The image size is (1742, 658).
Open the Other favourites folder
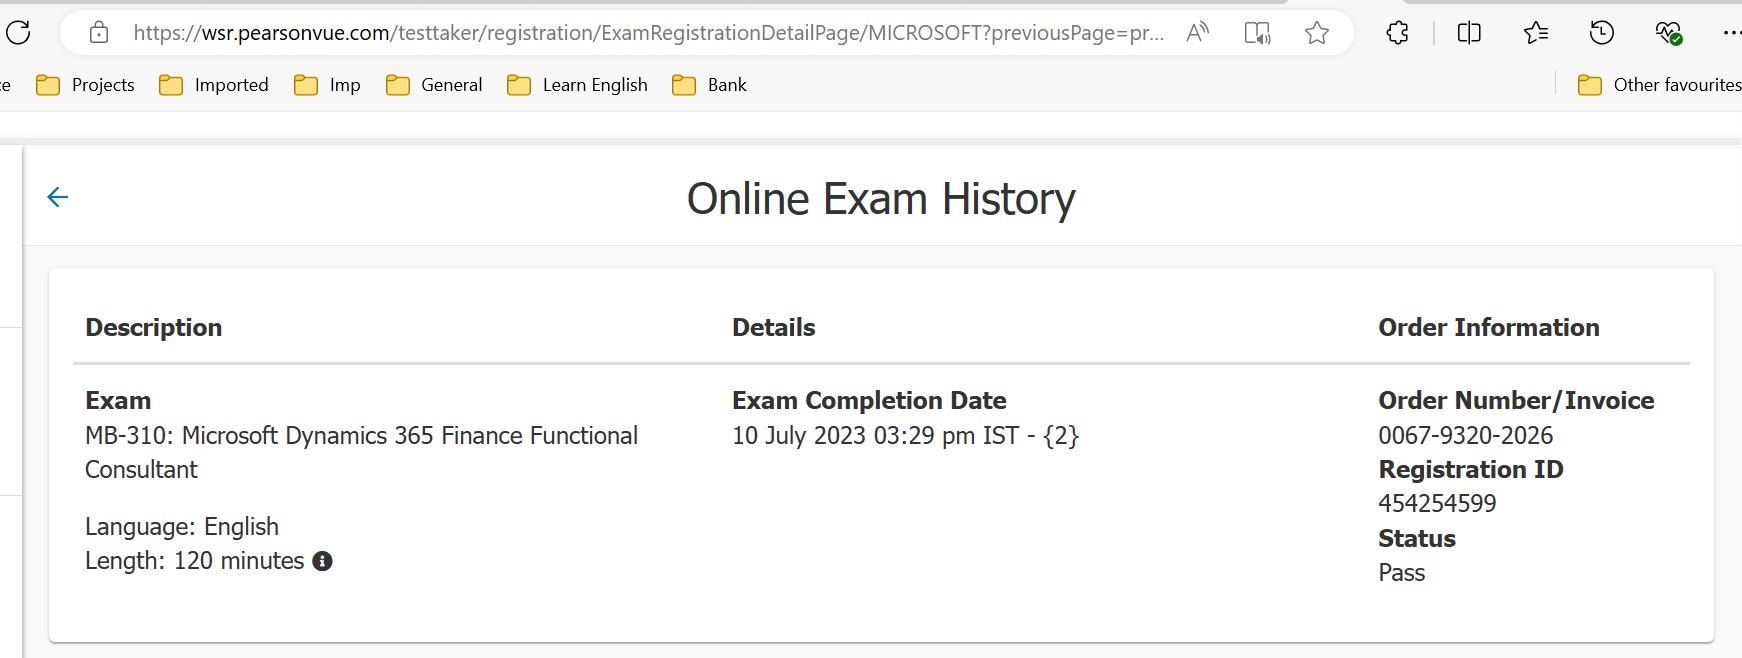1660,85
